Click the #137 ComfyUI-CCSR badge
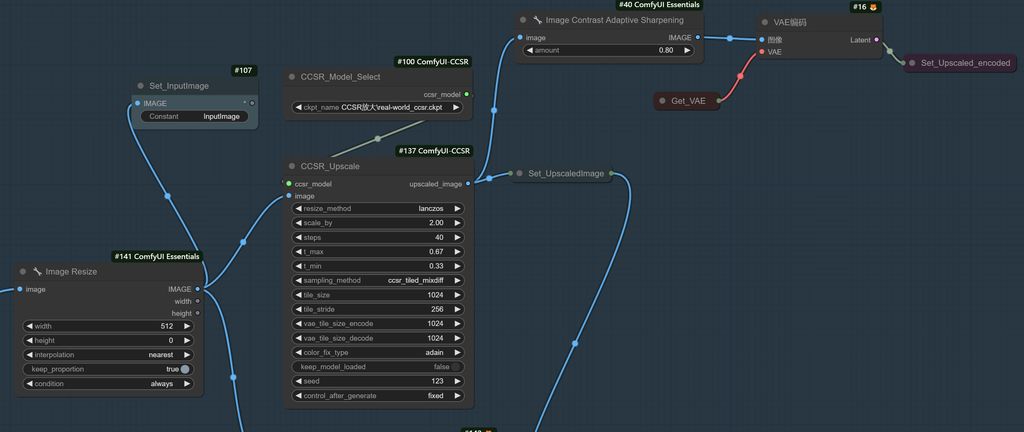The width and height of the screenshot is (1024, 432). (434, 151)
